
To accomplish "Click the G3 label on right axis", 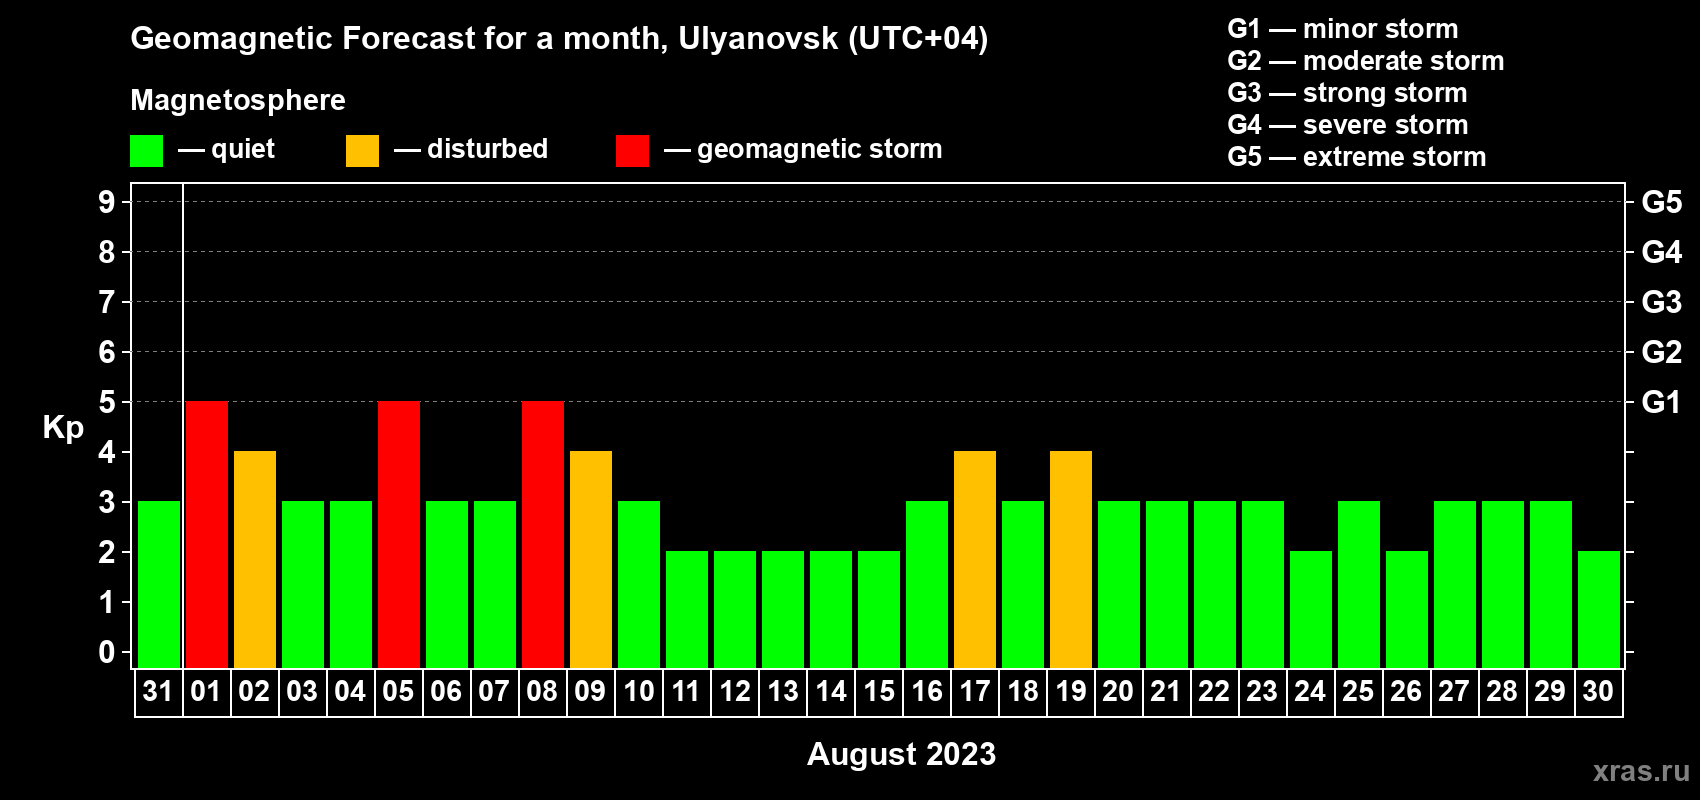I will [x=1661, y=302].
